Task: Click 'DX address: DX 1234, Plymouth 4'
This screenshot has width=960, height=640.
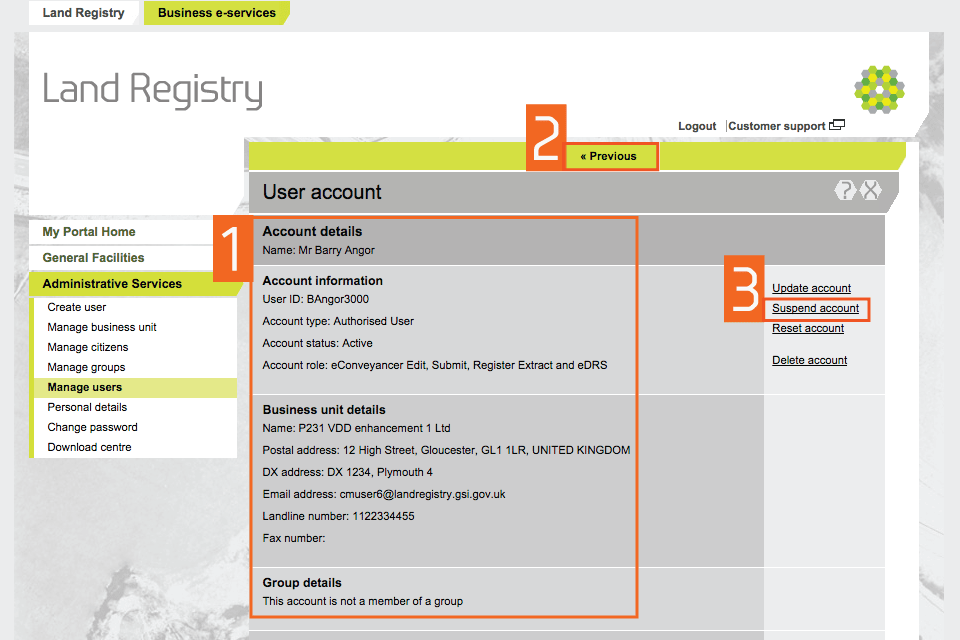Action: click(348, 472)
